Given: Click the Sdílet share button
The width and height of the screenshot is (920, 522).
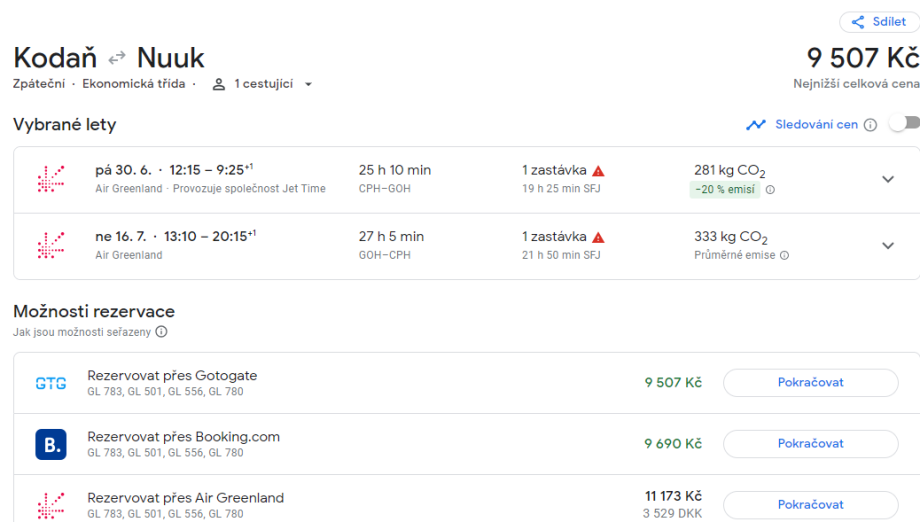Looking at the screenshot, I should click(x=878, y=22).
